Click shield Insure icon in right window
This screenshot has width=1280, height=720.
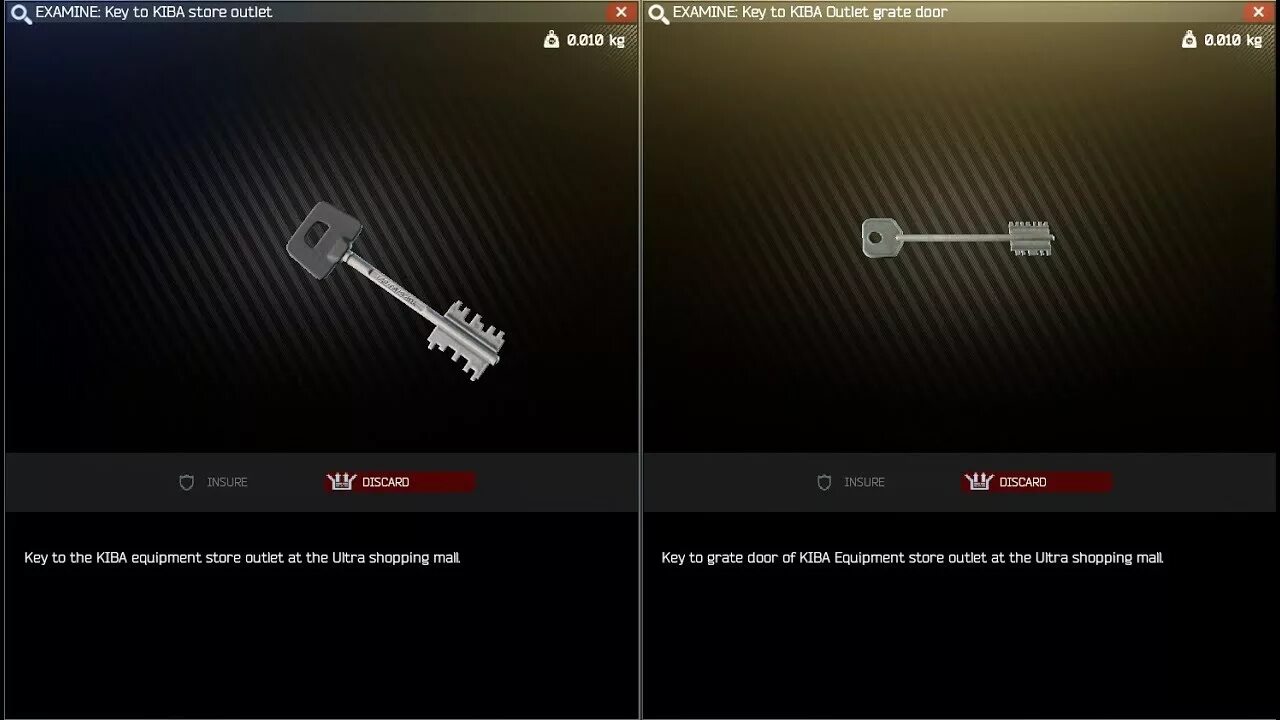pyautogui.click(x=824, y=482)
